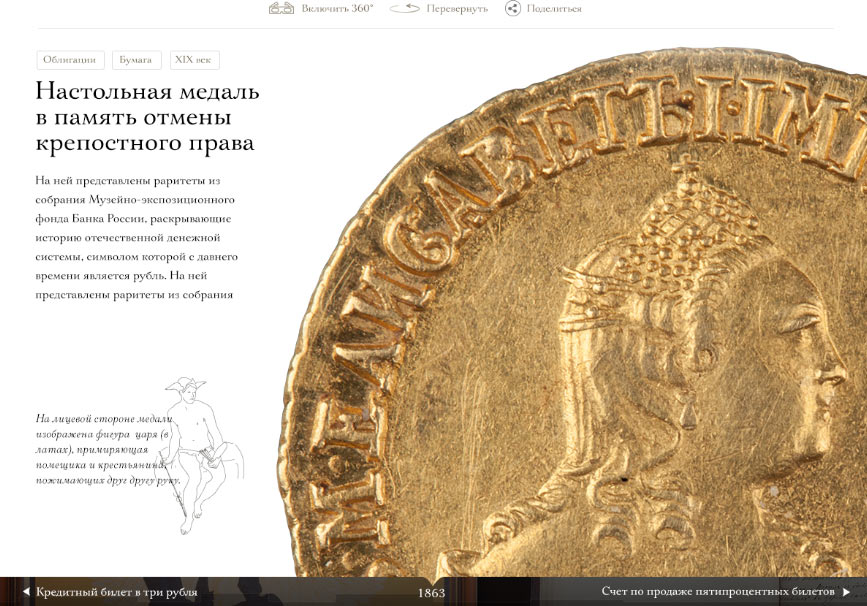Click the 360° glasses icon

(281, 9)
